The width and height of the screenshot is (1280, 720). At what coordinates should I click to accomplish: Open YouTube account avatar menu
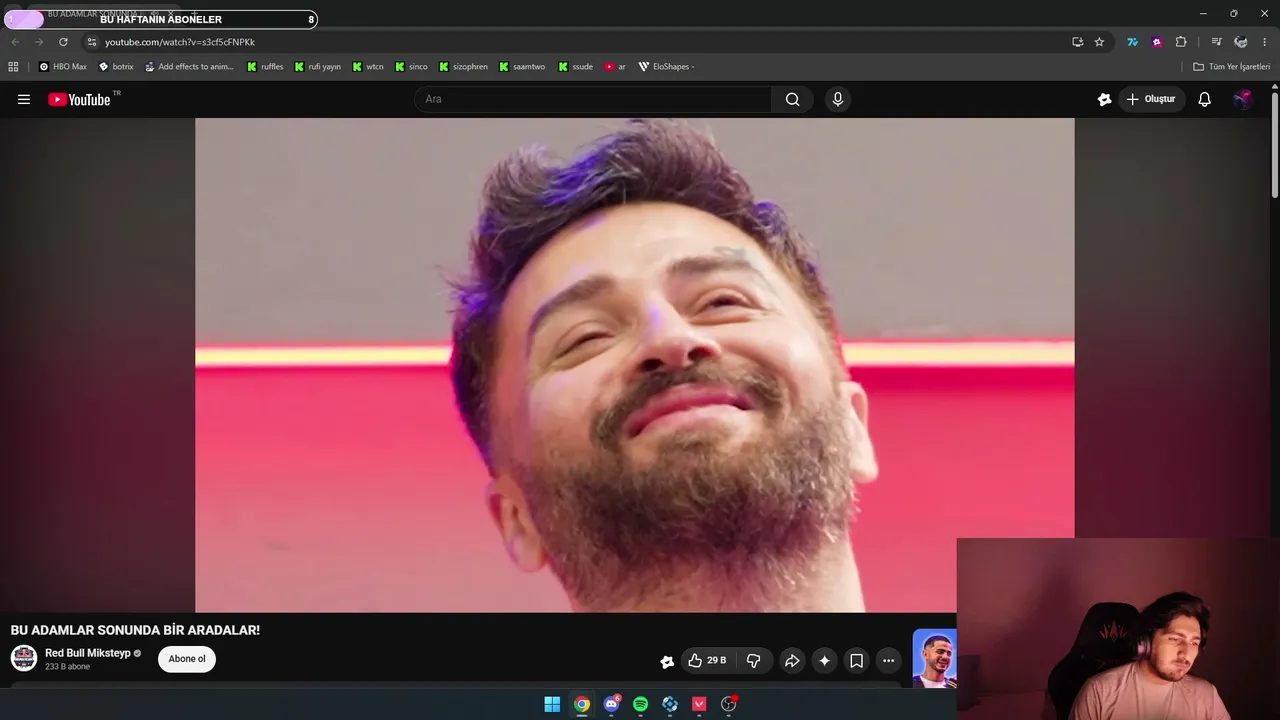click(x=1242, y=99)
